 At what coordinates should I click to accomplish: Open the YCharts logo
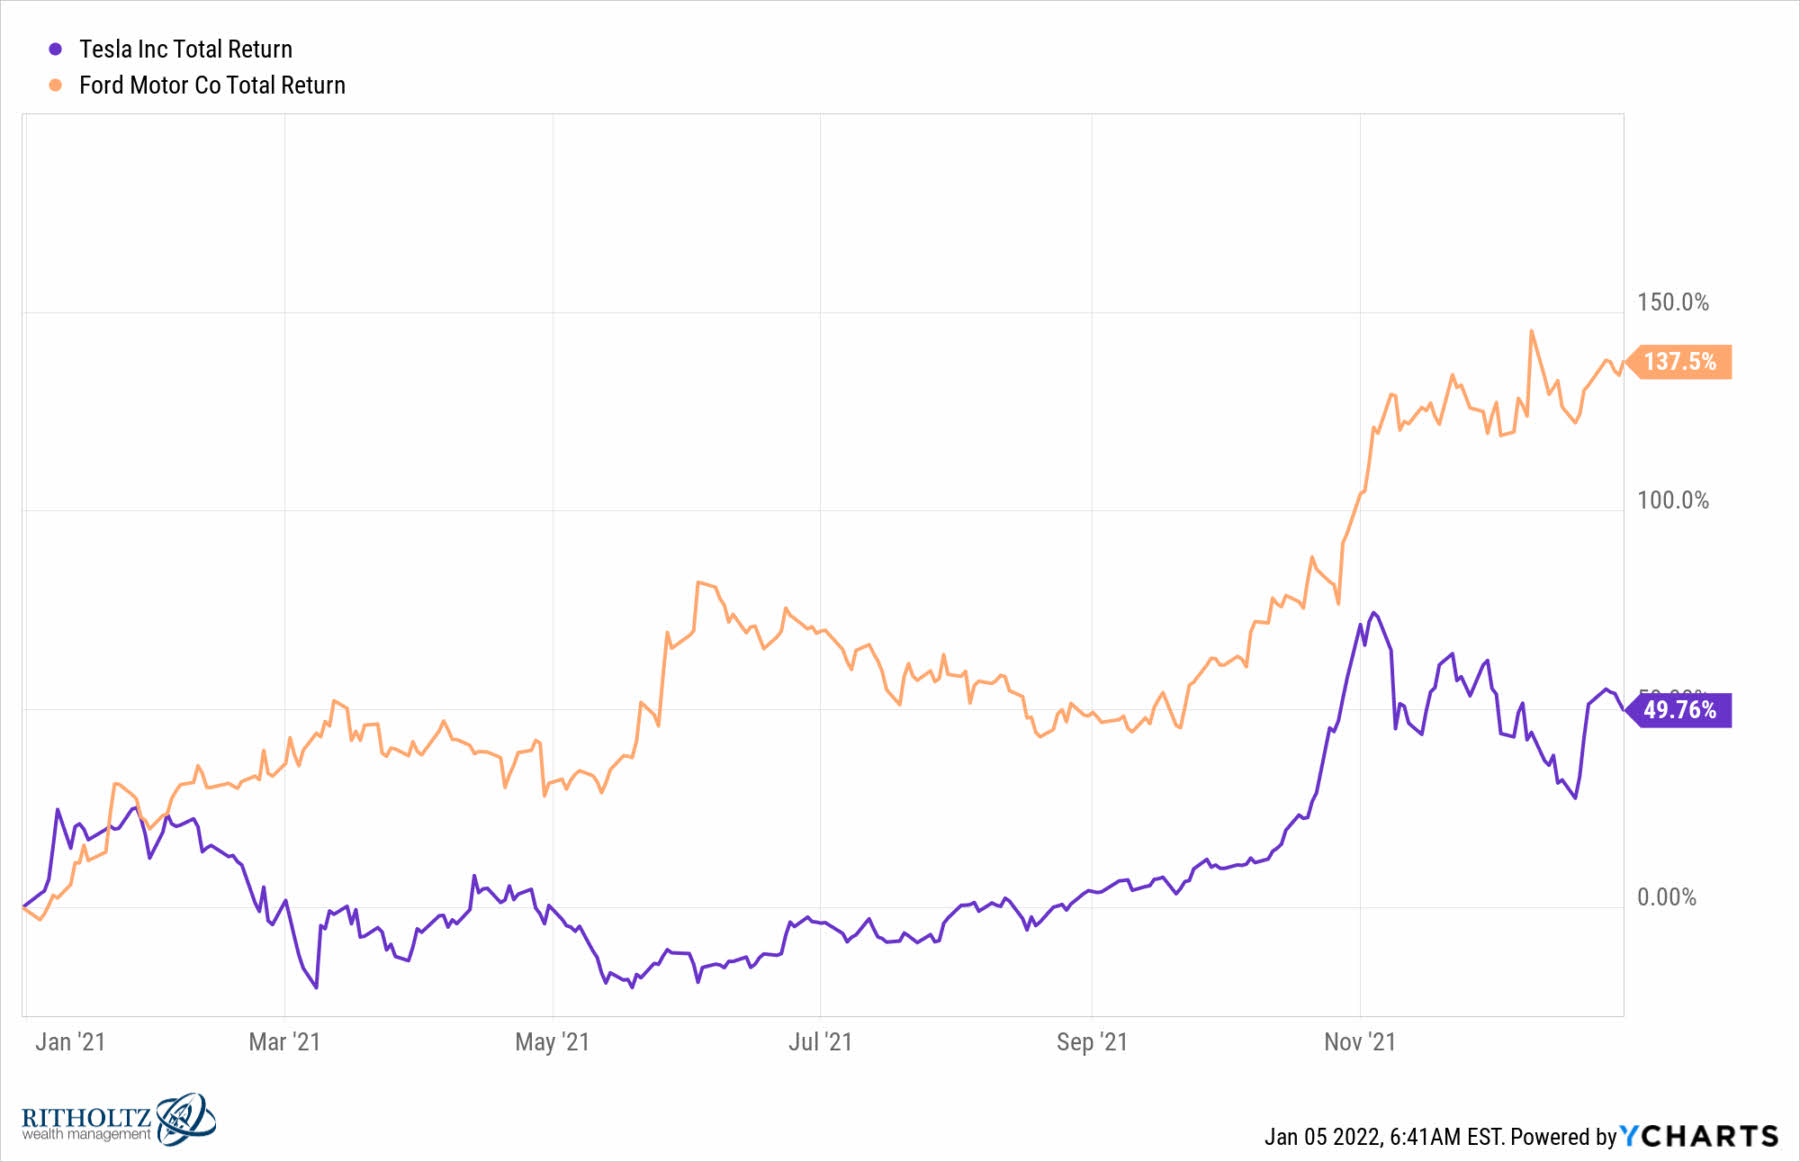pyautogui.click(x=1699, y=1136)
